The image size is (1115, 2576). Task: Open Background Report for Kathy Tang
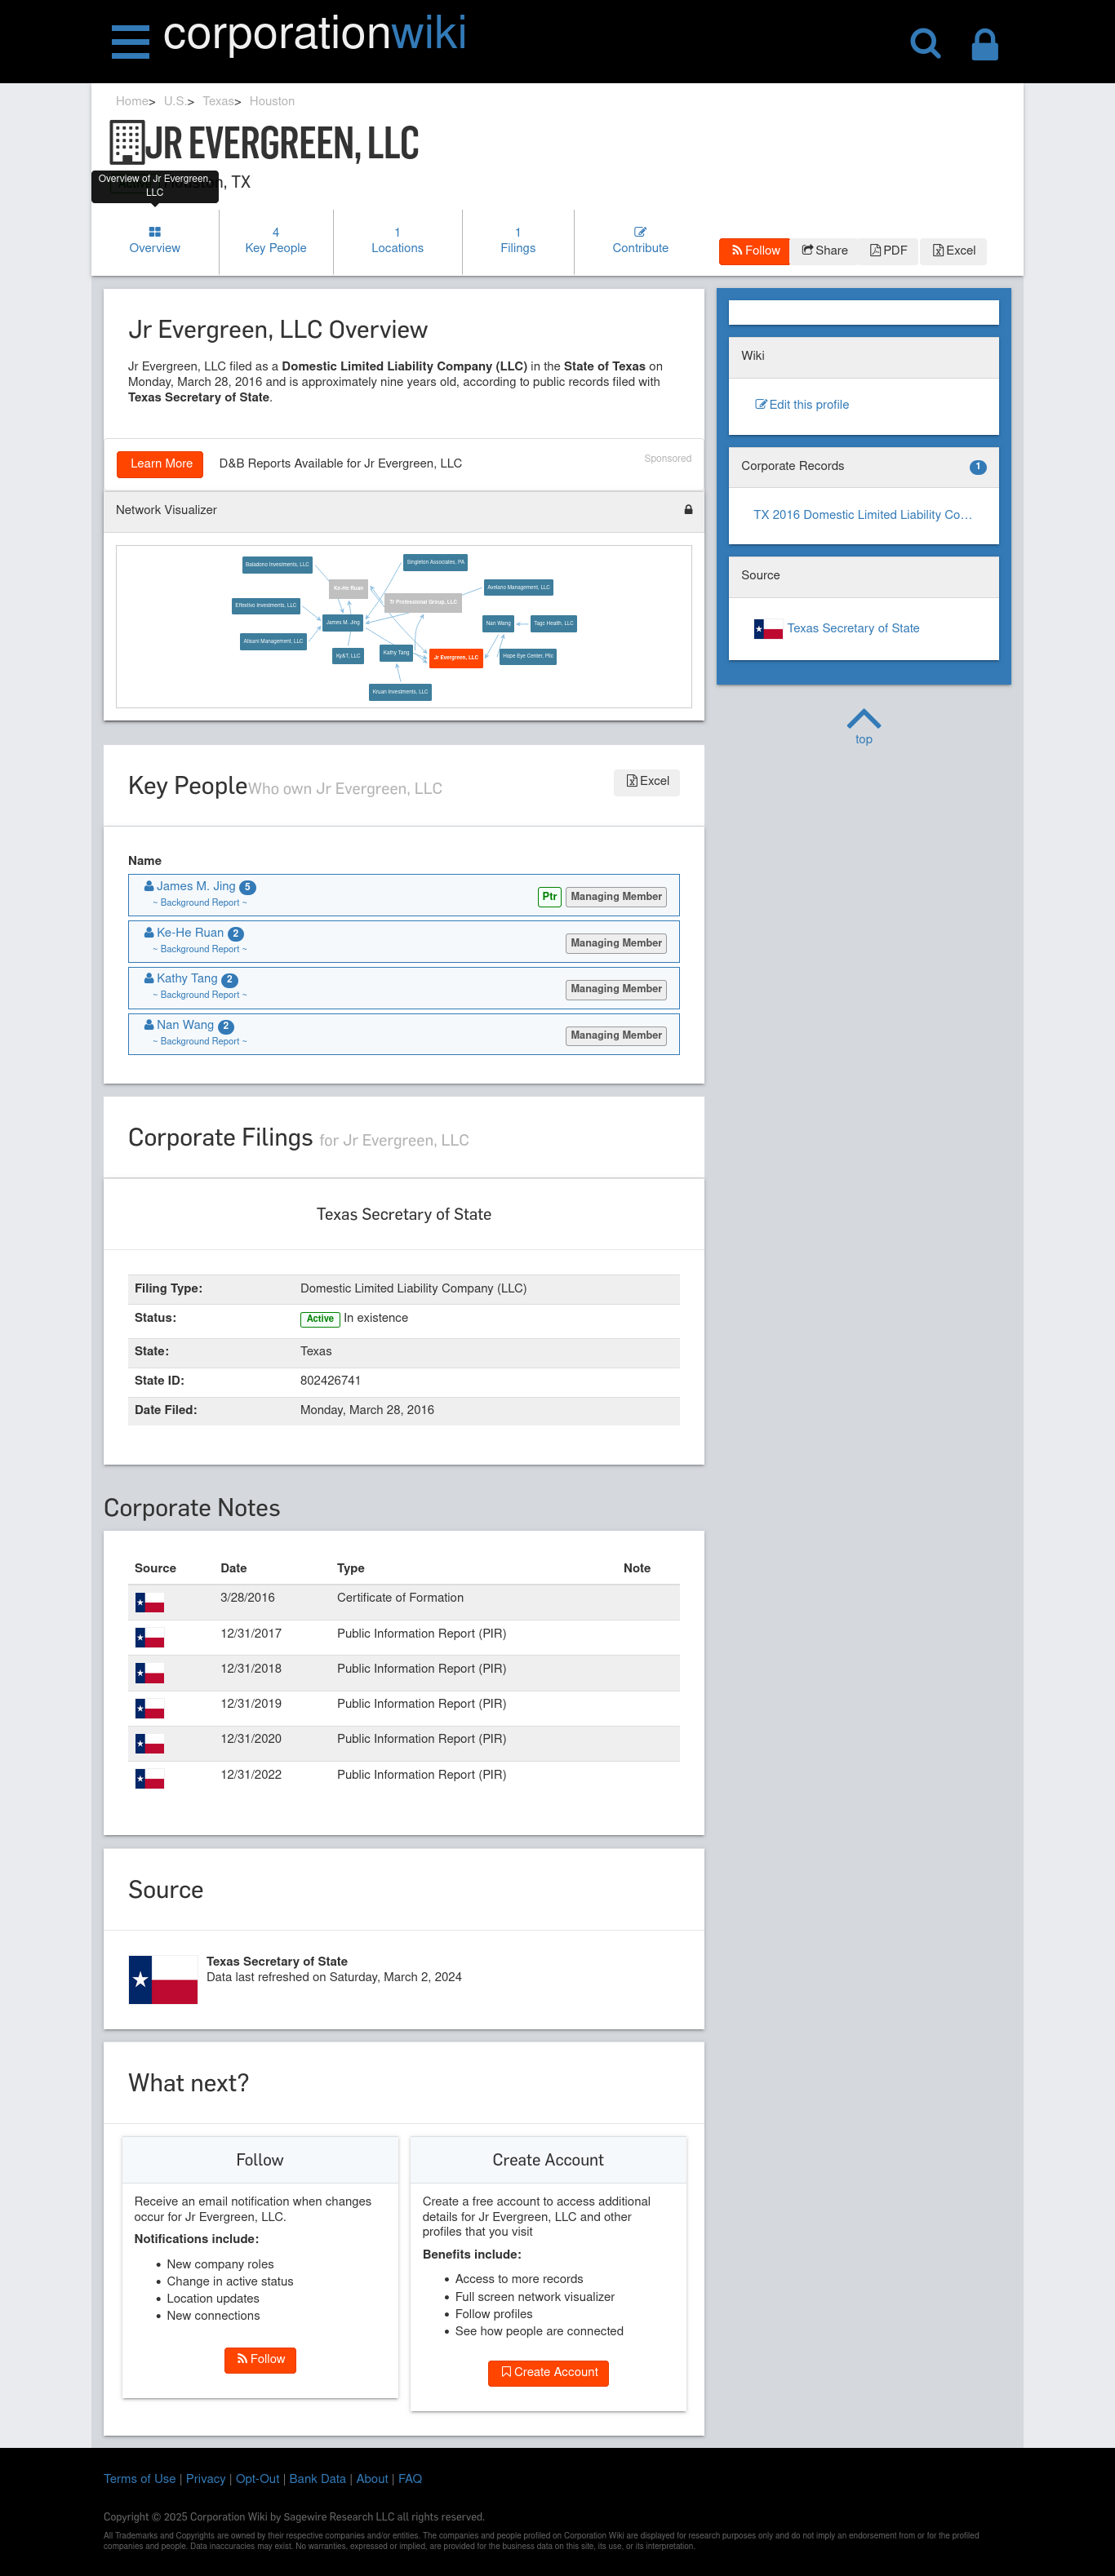[200, 995]
